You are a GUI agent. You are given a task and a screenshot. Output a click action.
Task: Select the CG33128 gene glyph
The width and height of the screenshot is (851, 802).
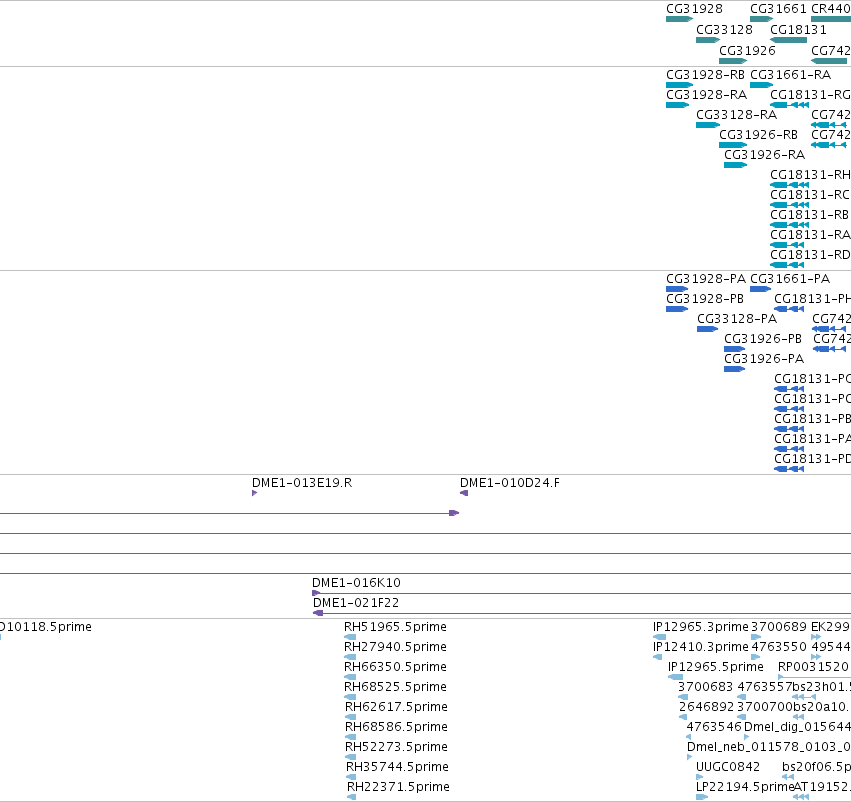(708, 40)
